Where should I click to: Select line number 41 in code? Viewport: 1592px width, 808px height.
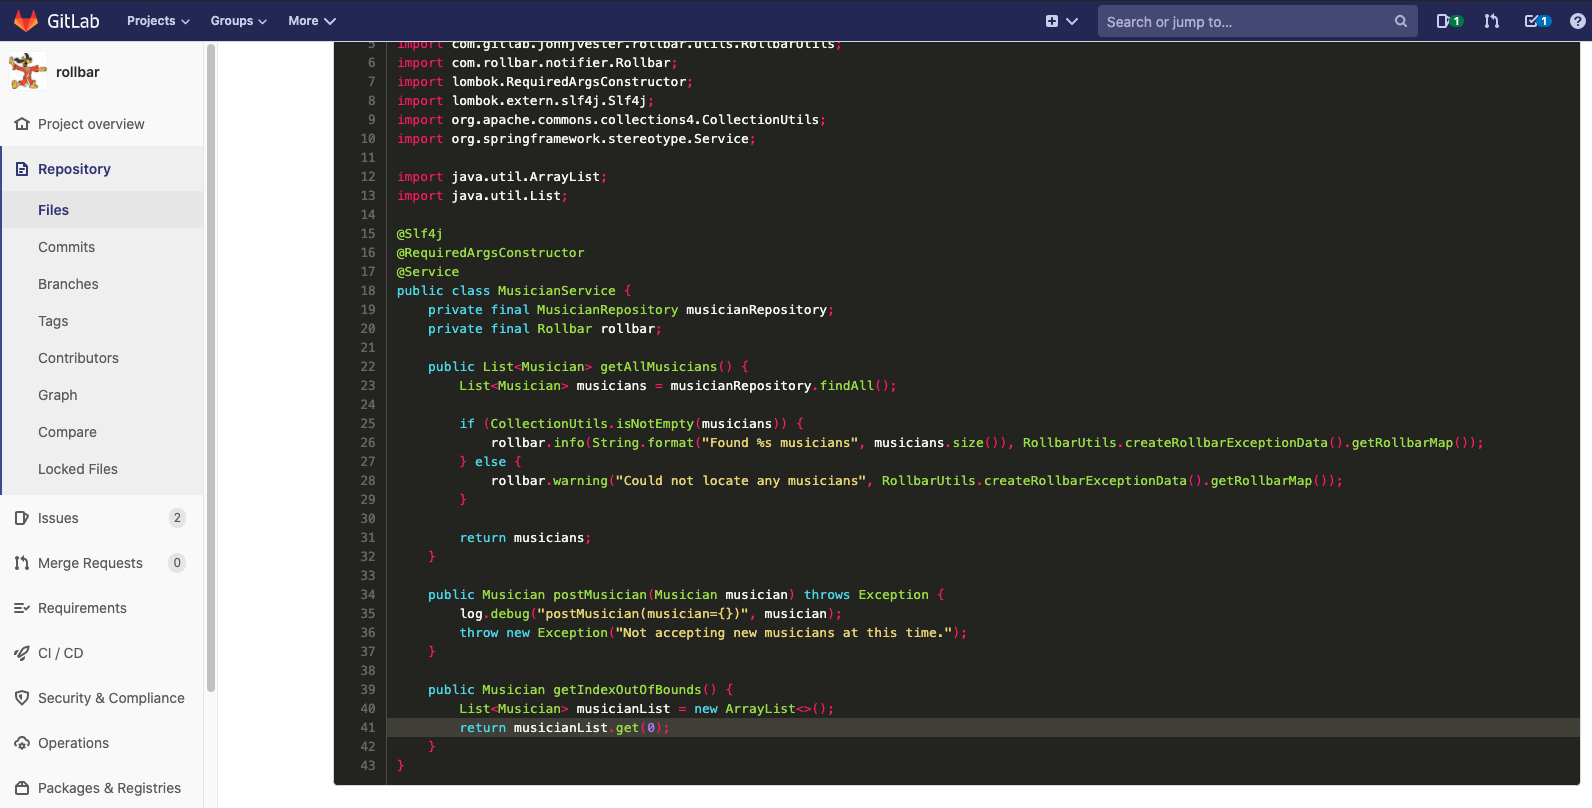[368, 728]
